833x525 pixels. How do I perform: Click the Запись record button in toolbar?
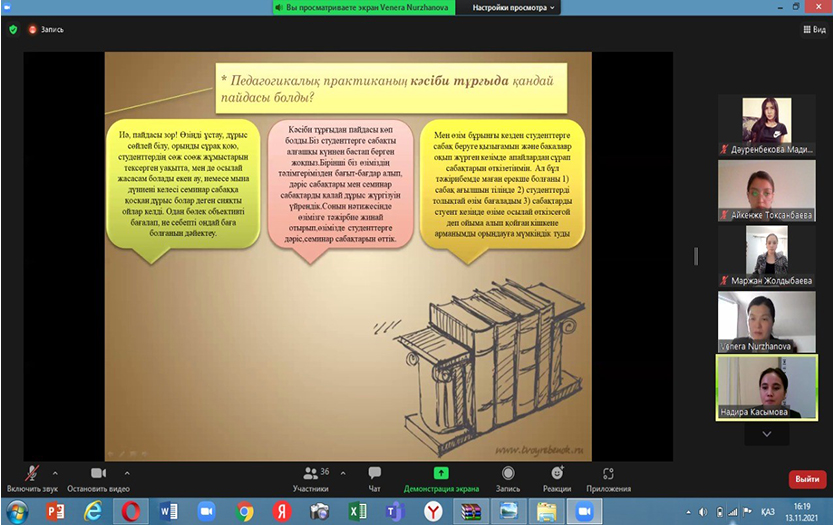click(x=508, y=474)
